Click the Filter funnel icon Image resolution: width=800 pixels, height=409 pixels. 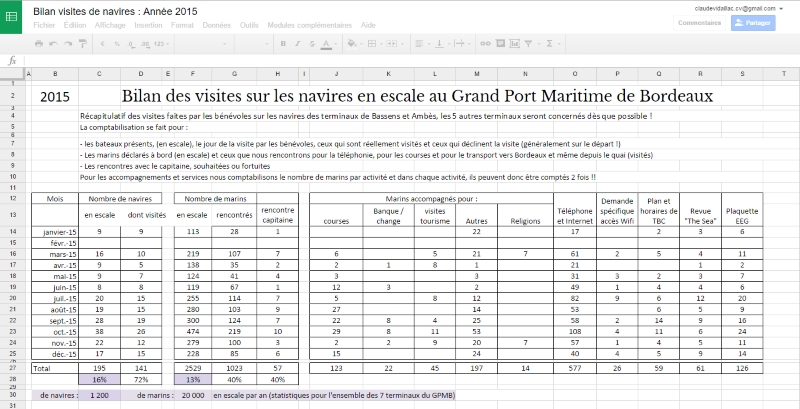(x=529, y=44)
